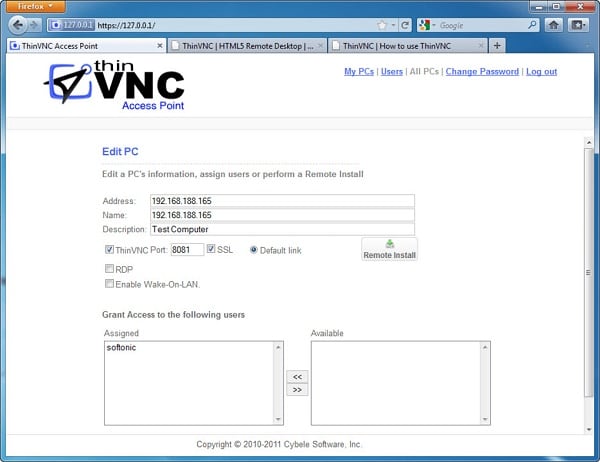
Task: Toggle the ThinVNC Port checkbox
Action: (x=109, y=250)
